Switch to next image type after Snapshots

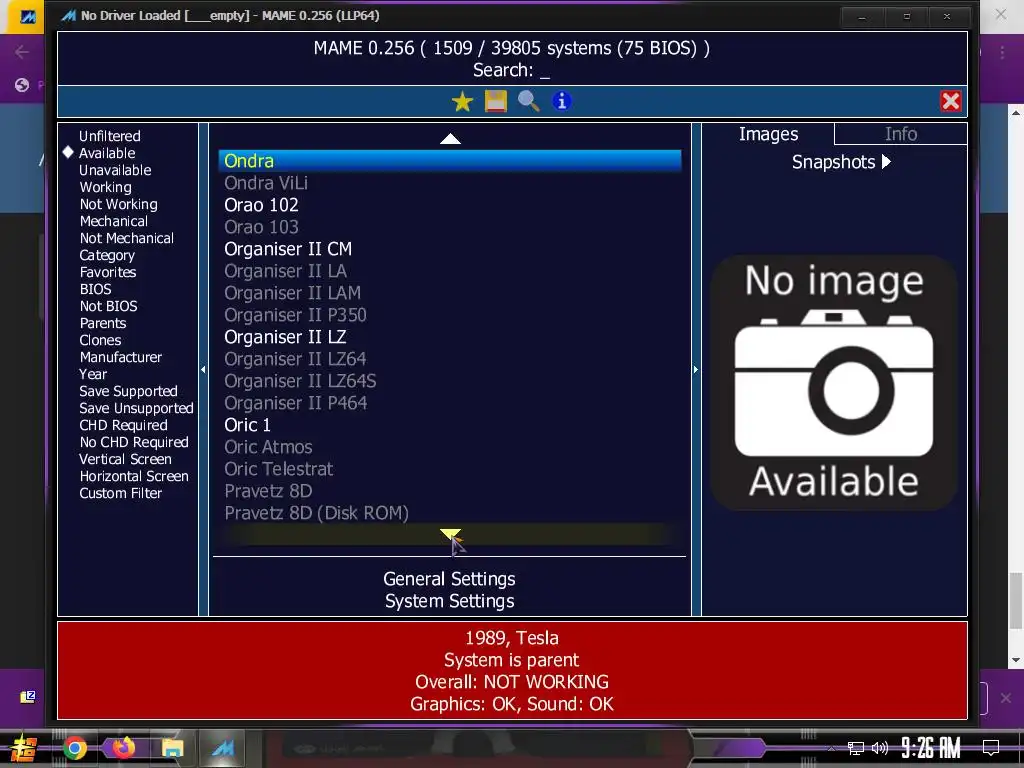click(x=886, y=161)
